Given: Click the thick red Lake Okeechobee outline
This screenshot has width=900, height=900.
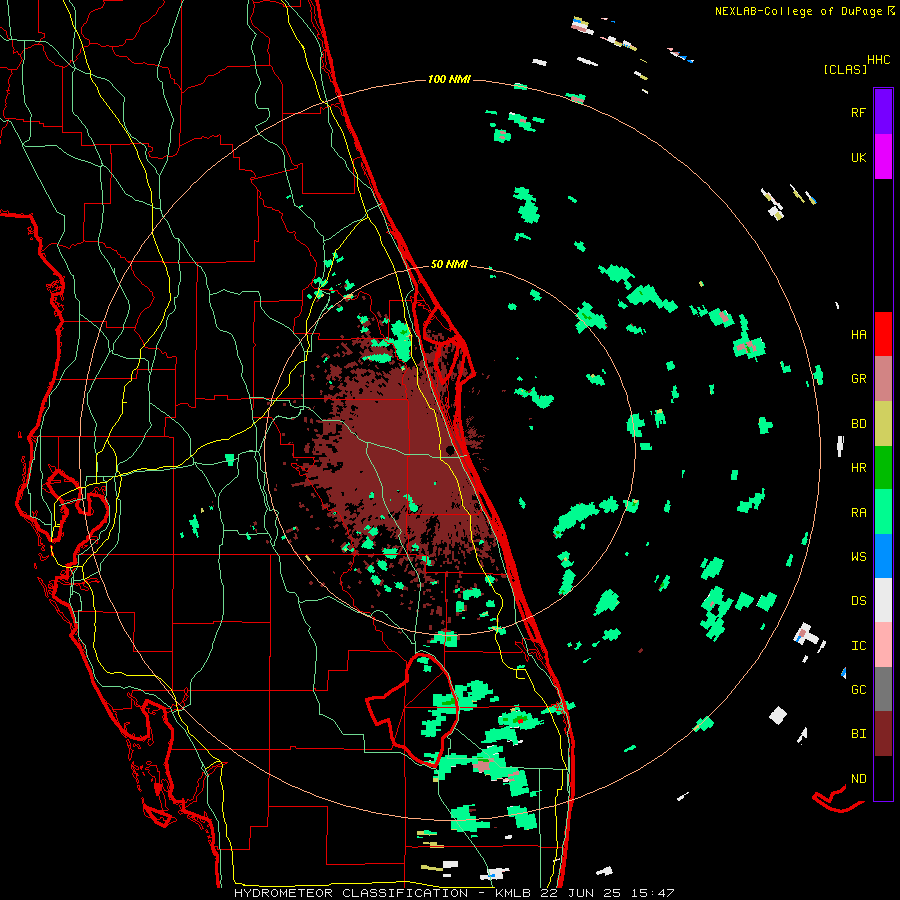Looking at the screenshot, I should pyautogui.click(x=412, y=709).
